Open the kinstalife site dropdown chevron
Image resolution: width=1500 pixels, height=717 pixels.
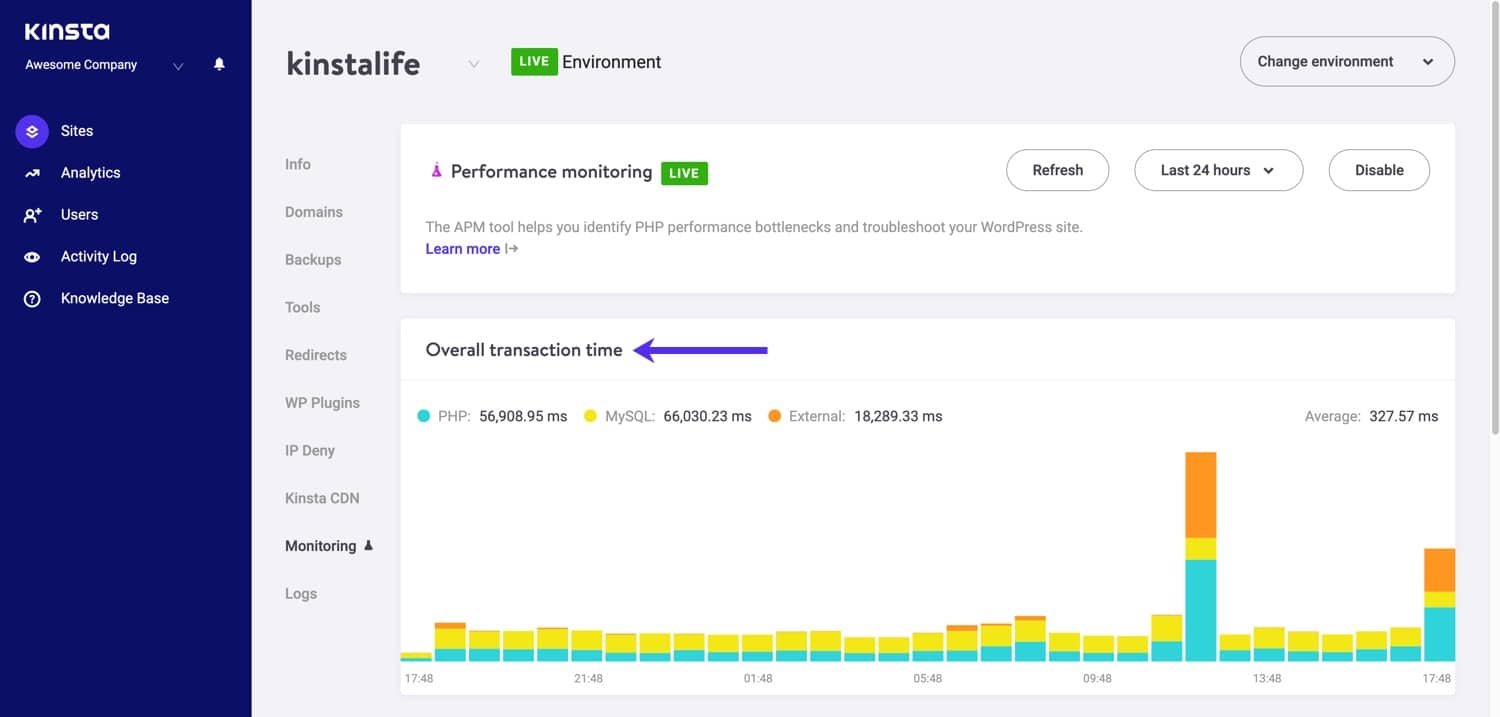point(474,64)
